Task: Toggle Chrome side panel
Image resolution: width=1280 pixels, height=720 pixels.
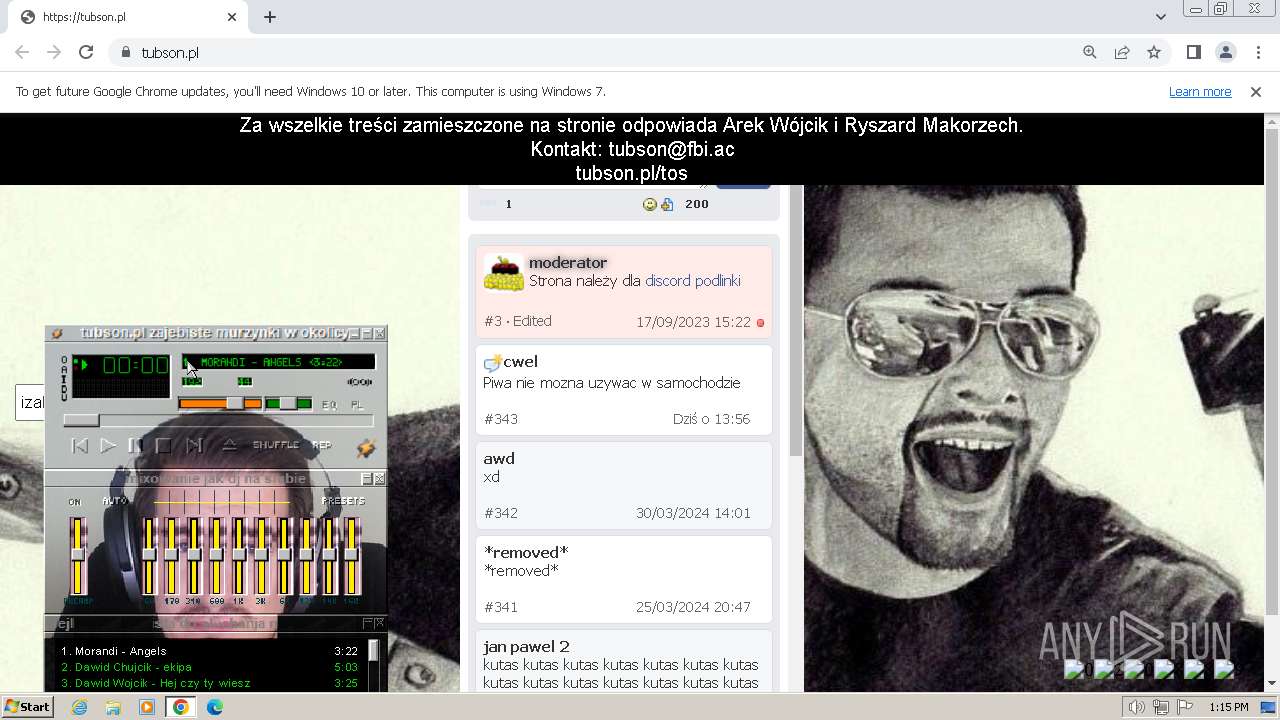Action: pos(1193,53)
